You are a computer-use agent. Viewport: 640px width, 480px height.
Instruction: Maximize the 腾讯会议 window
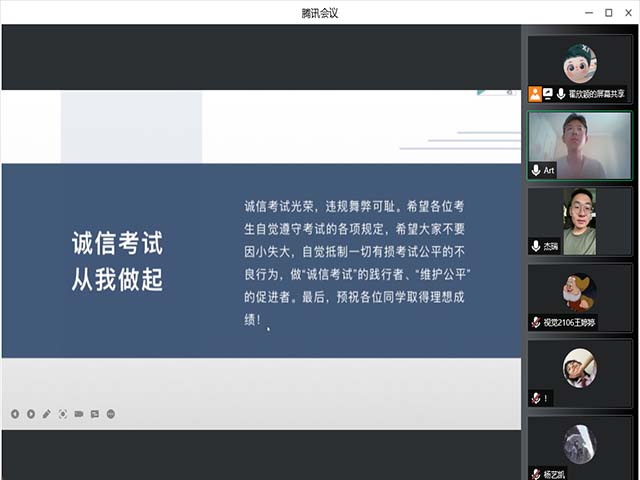click(x=609, y=13)
